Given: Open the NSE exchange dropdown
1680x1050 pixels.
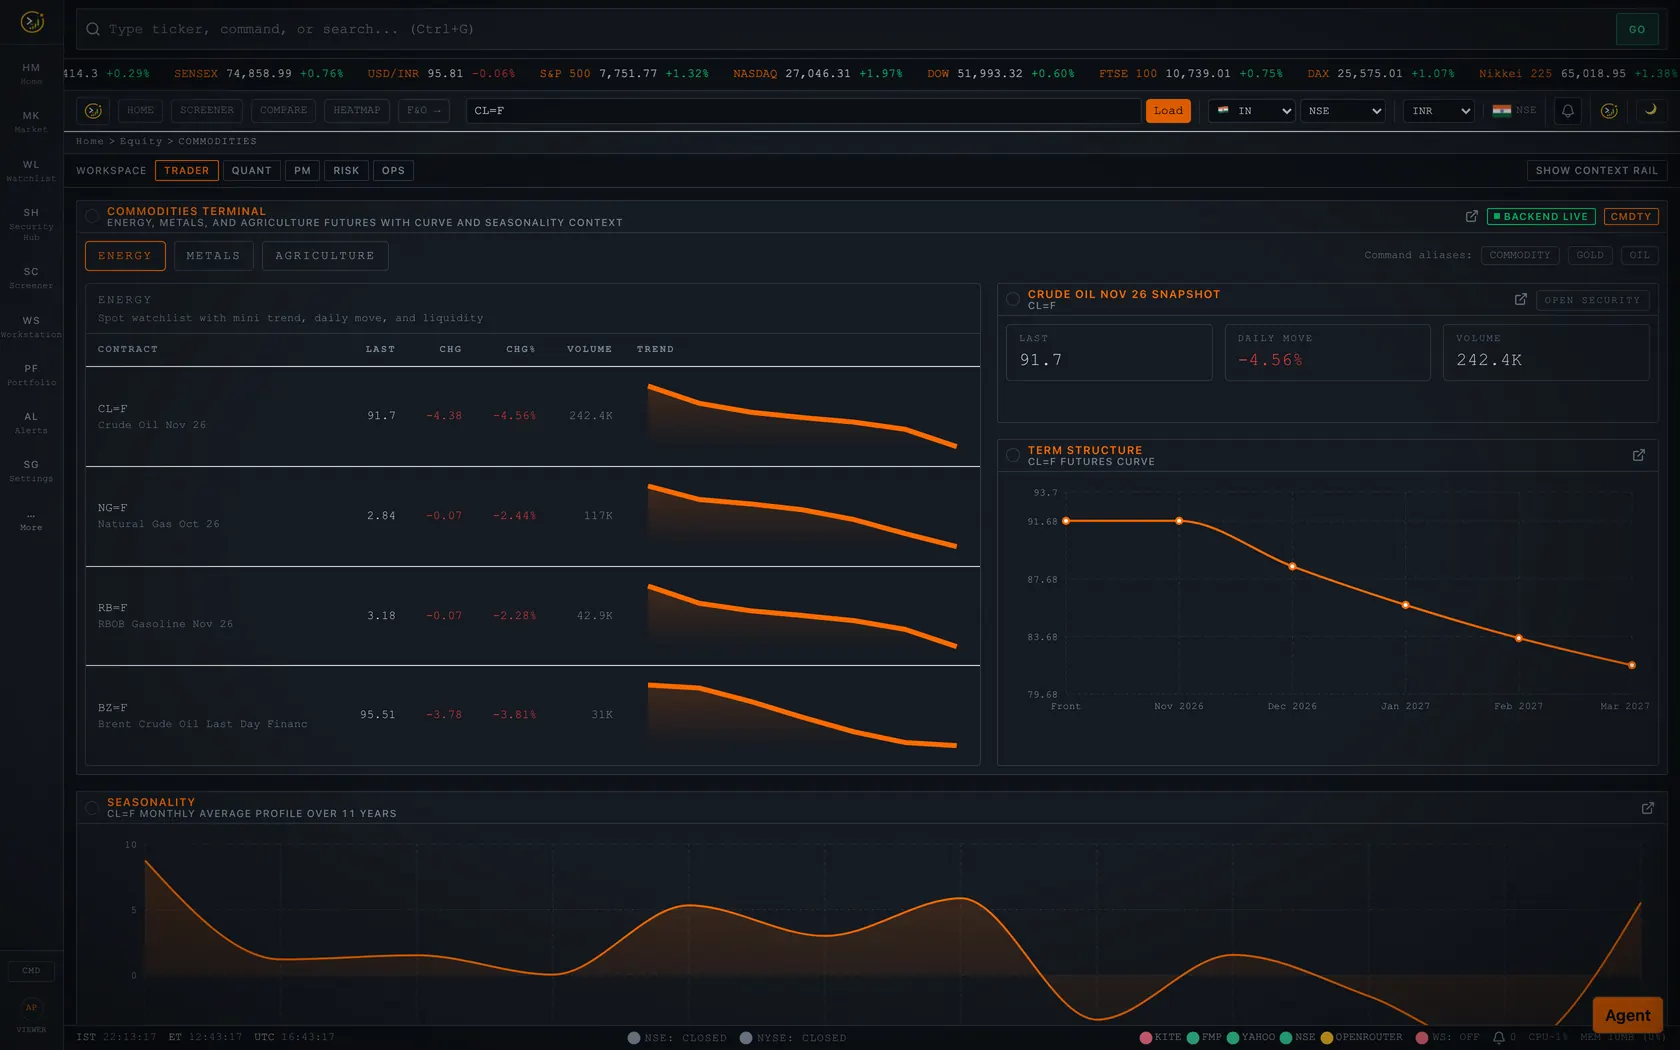Looking at the screenshot, I should (1345, 111).
